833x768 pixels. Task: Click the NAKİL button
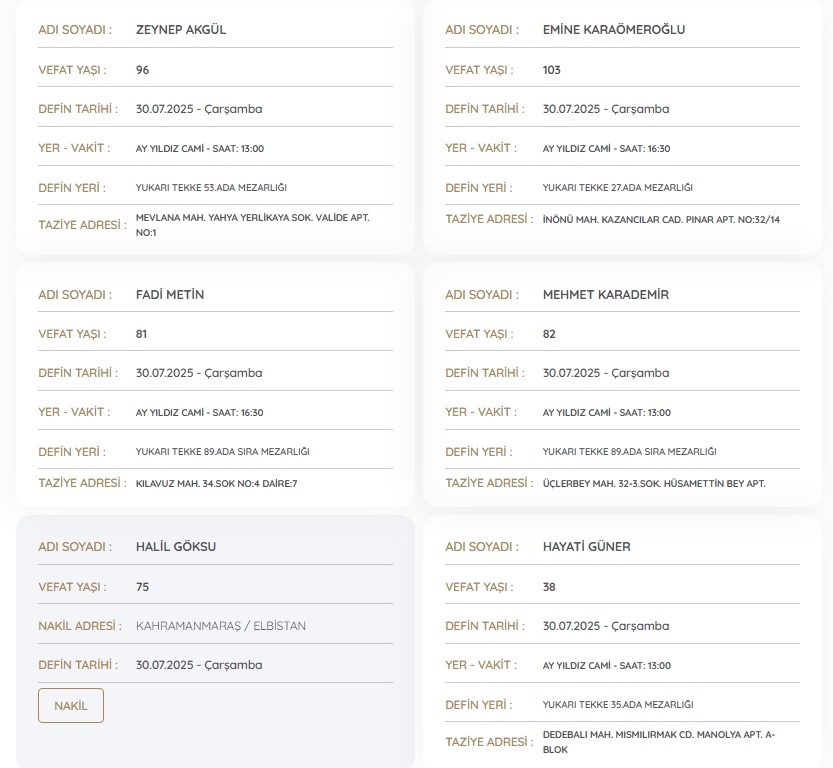[71, 705]
